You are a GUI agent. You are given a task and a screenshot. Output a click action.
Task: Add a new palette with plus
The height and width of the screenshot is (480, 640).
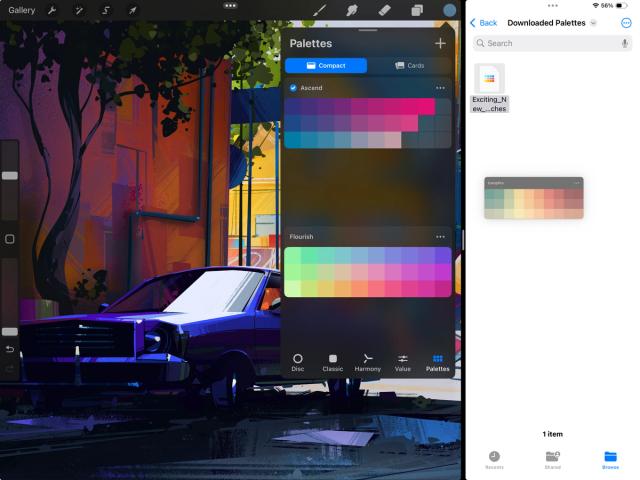pos(440,43)
